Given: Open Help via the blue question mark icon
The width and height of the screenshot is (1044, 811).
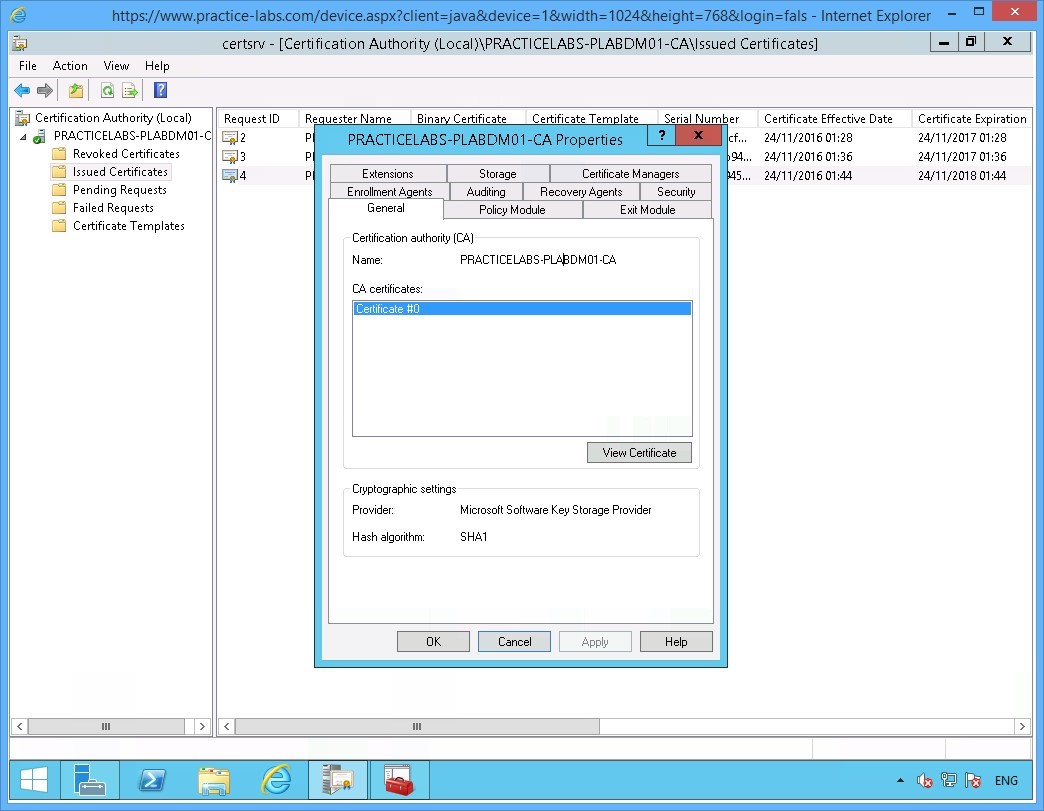Looking at the screenshot, I should pyautogui.click(x=160, y=90).
